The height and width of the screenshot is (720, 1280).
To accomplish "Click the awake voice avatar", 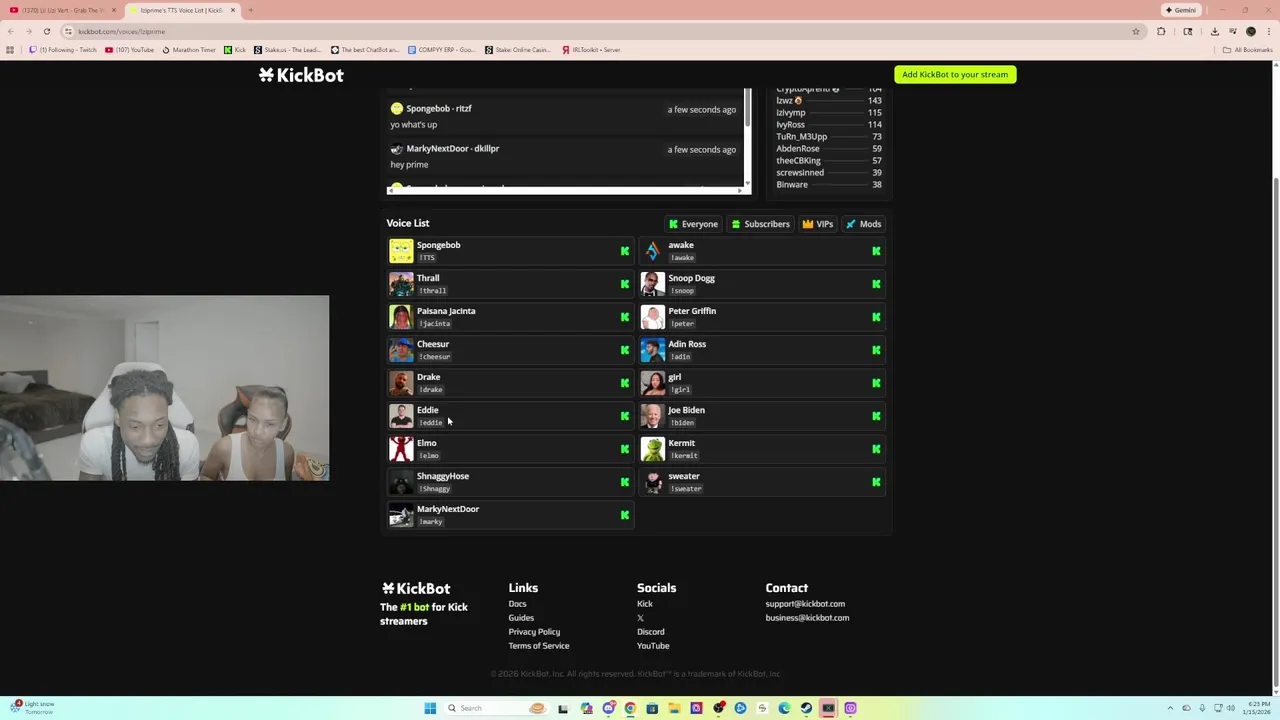I will [x=653, y=251].
